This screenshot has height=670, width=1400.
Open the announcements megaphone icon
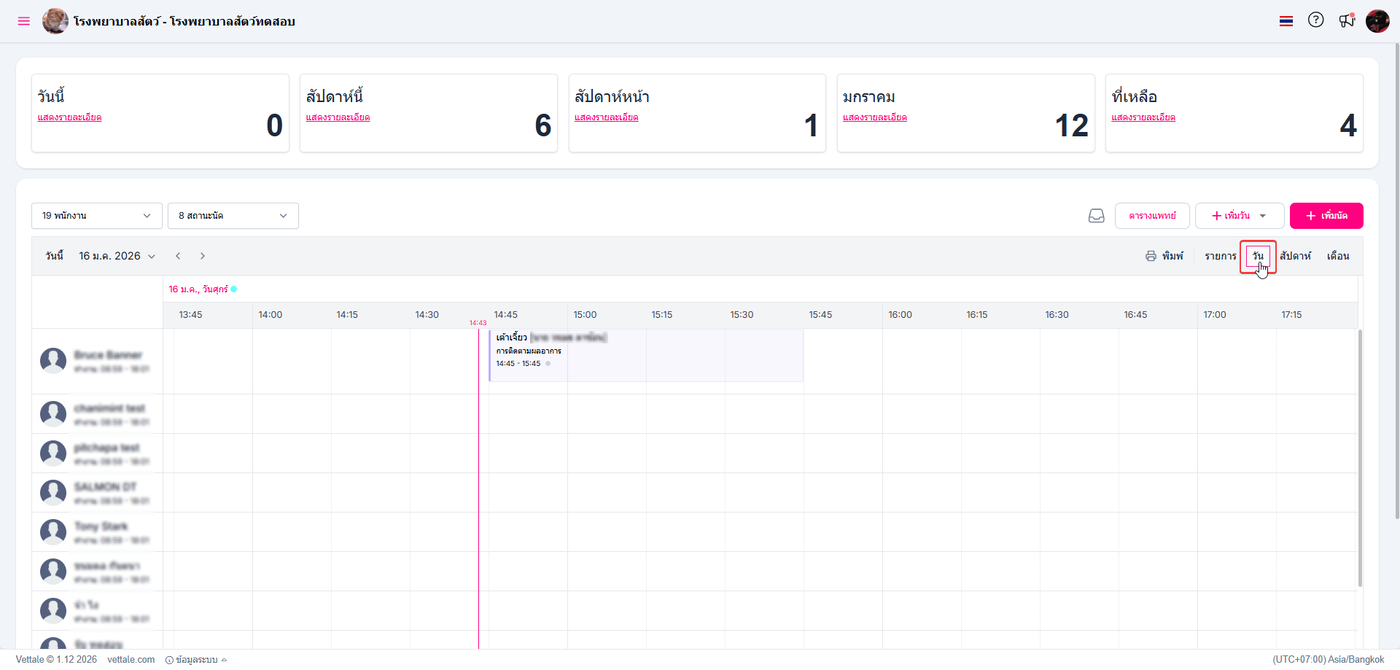pyautogui.click(x=1346, y=20)
